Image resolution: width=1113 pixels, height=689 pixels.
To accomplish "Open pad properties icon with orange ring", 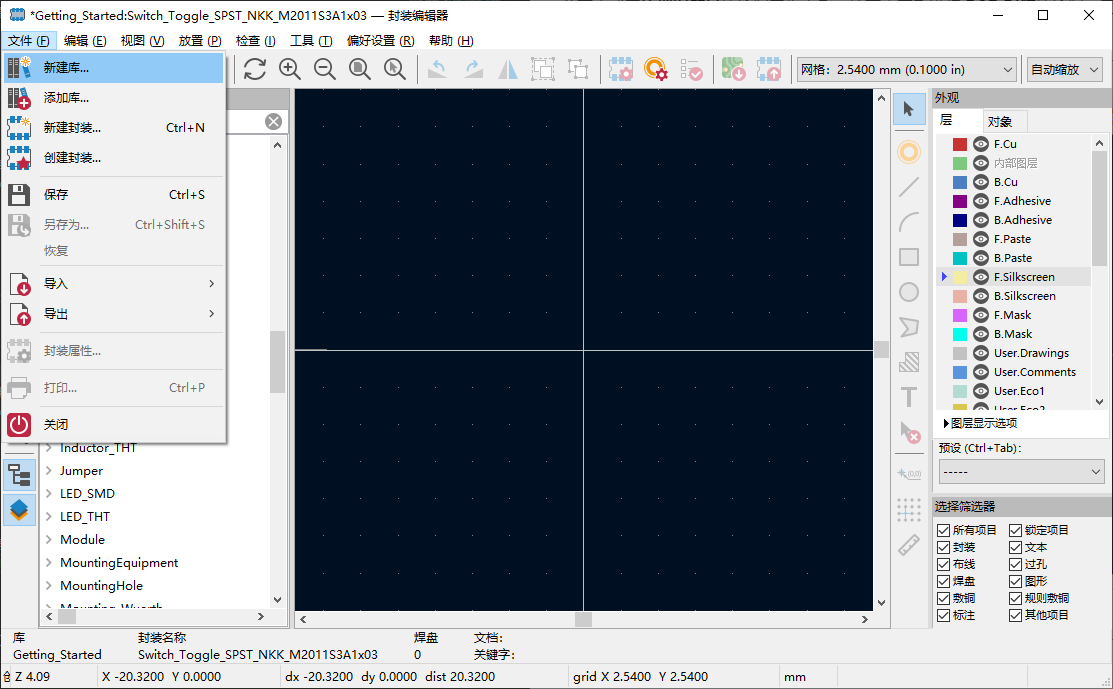I will pos(656,69).
